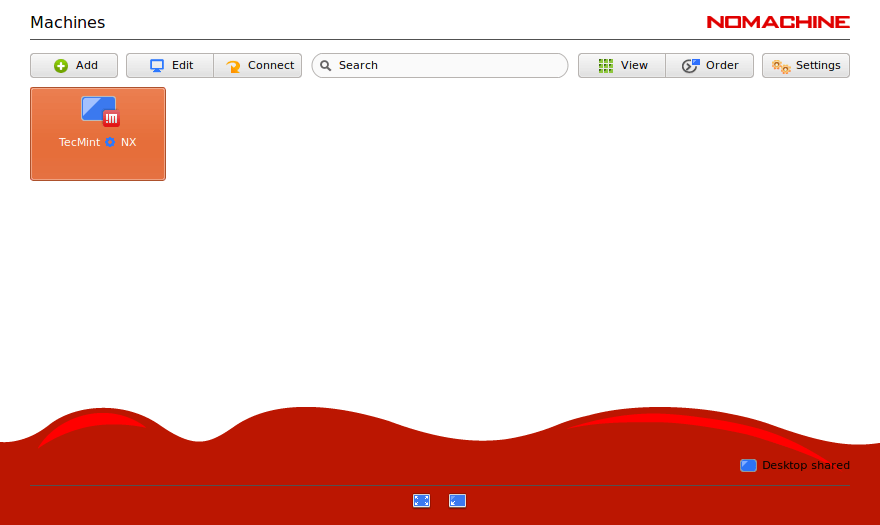880x525 pixels.
Task: Click the NoMachine logo
Action: 778,22
